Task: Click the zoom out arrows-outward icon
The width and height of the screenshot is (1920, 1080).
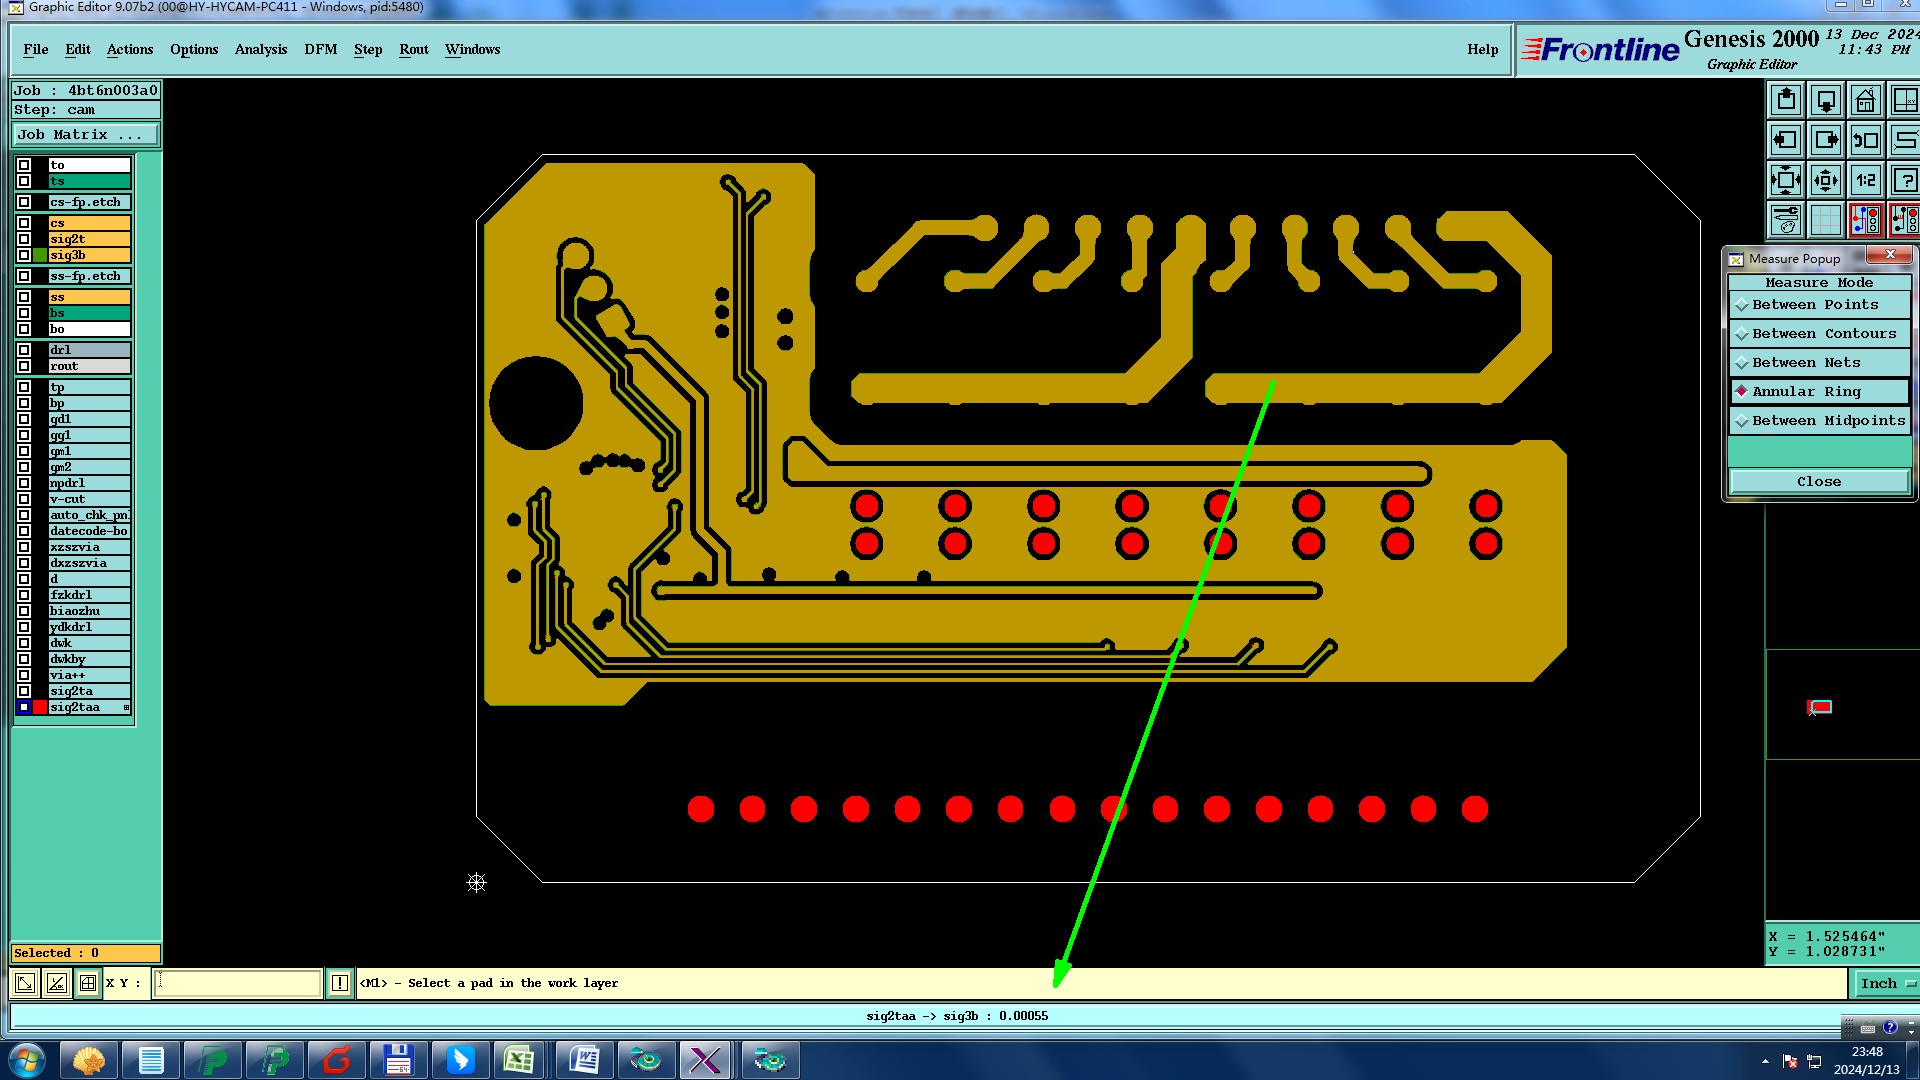Action: [1826, 180]
